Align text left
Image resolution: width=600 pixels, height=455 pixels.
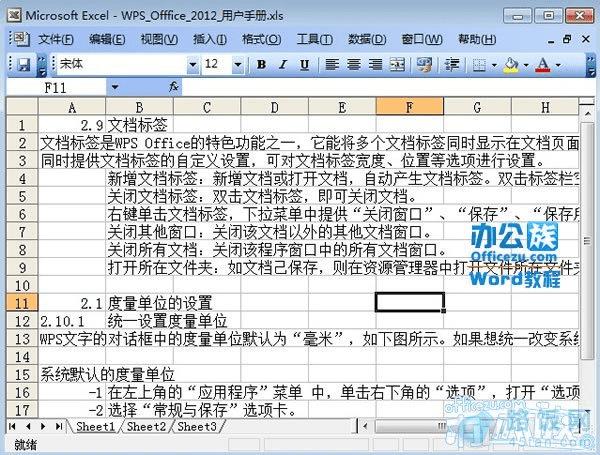tap(332, 65)
